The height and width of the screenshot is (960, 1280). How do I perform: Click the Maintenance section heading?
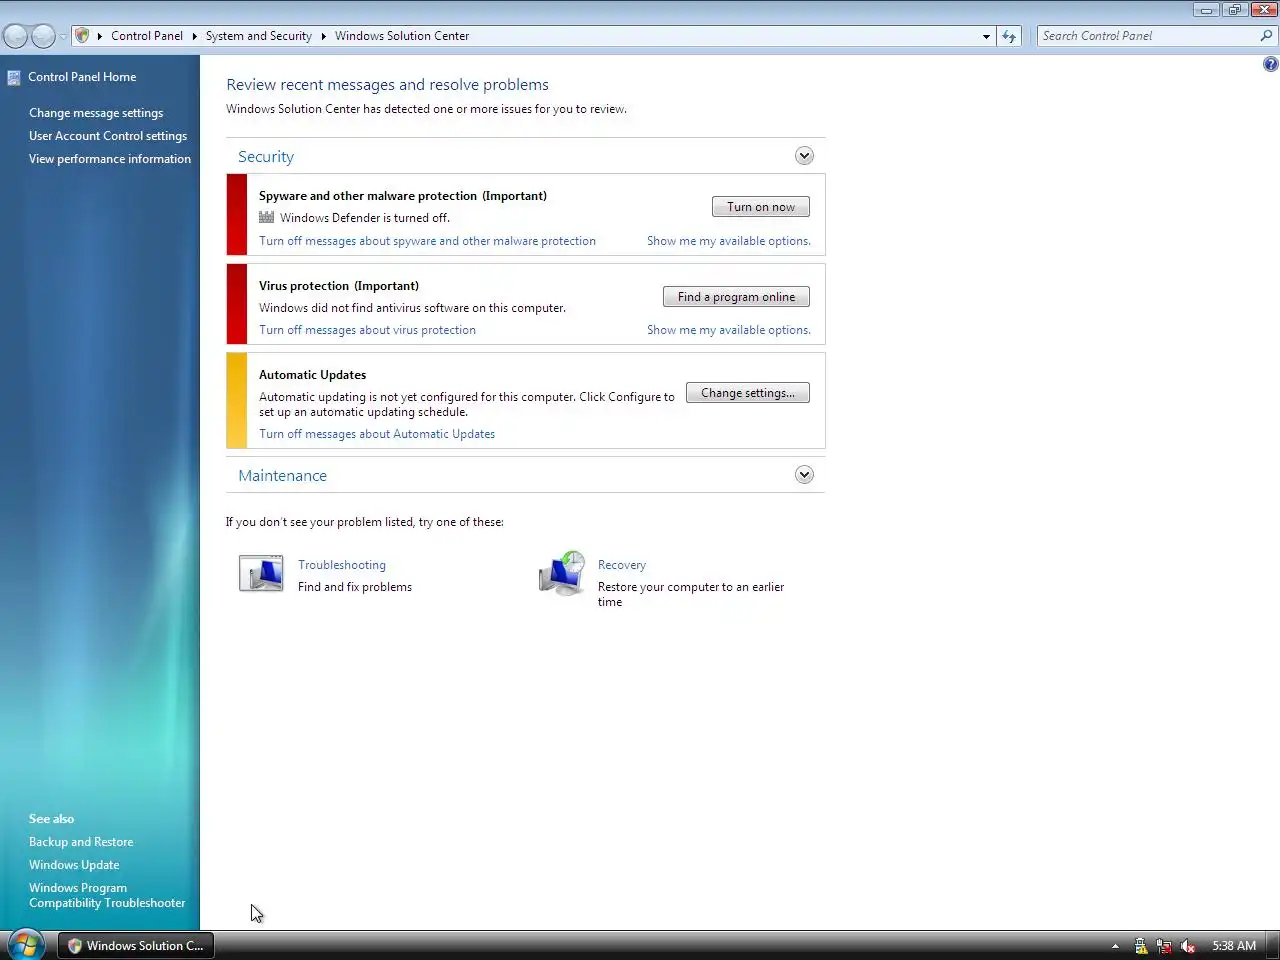coord(282,476)
